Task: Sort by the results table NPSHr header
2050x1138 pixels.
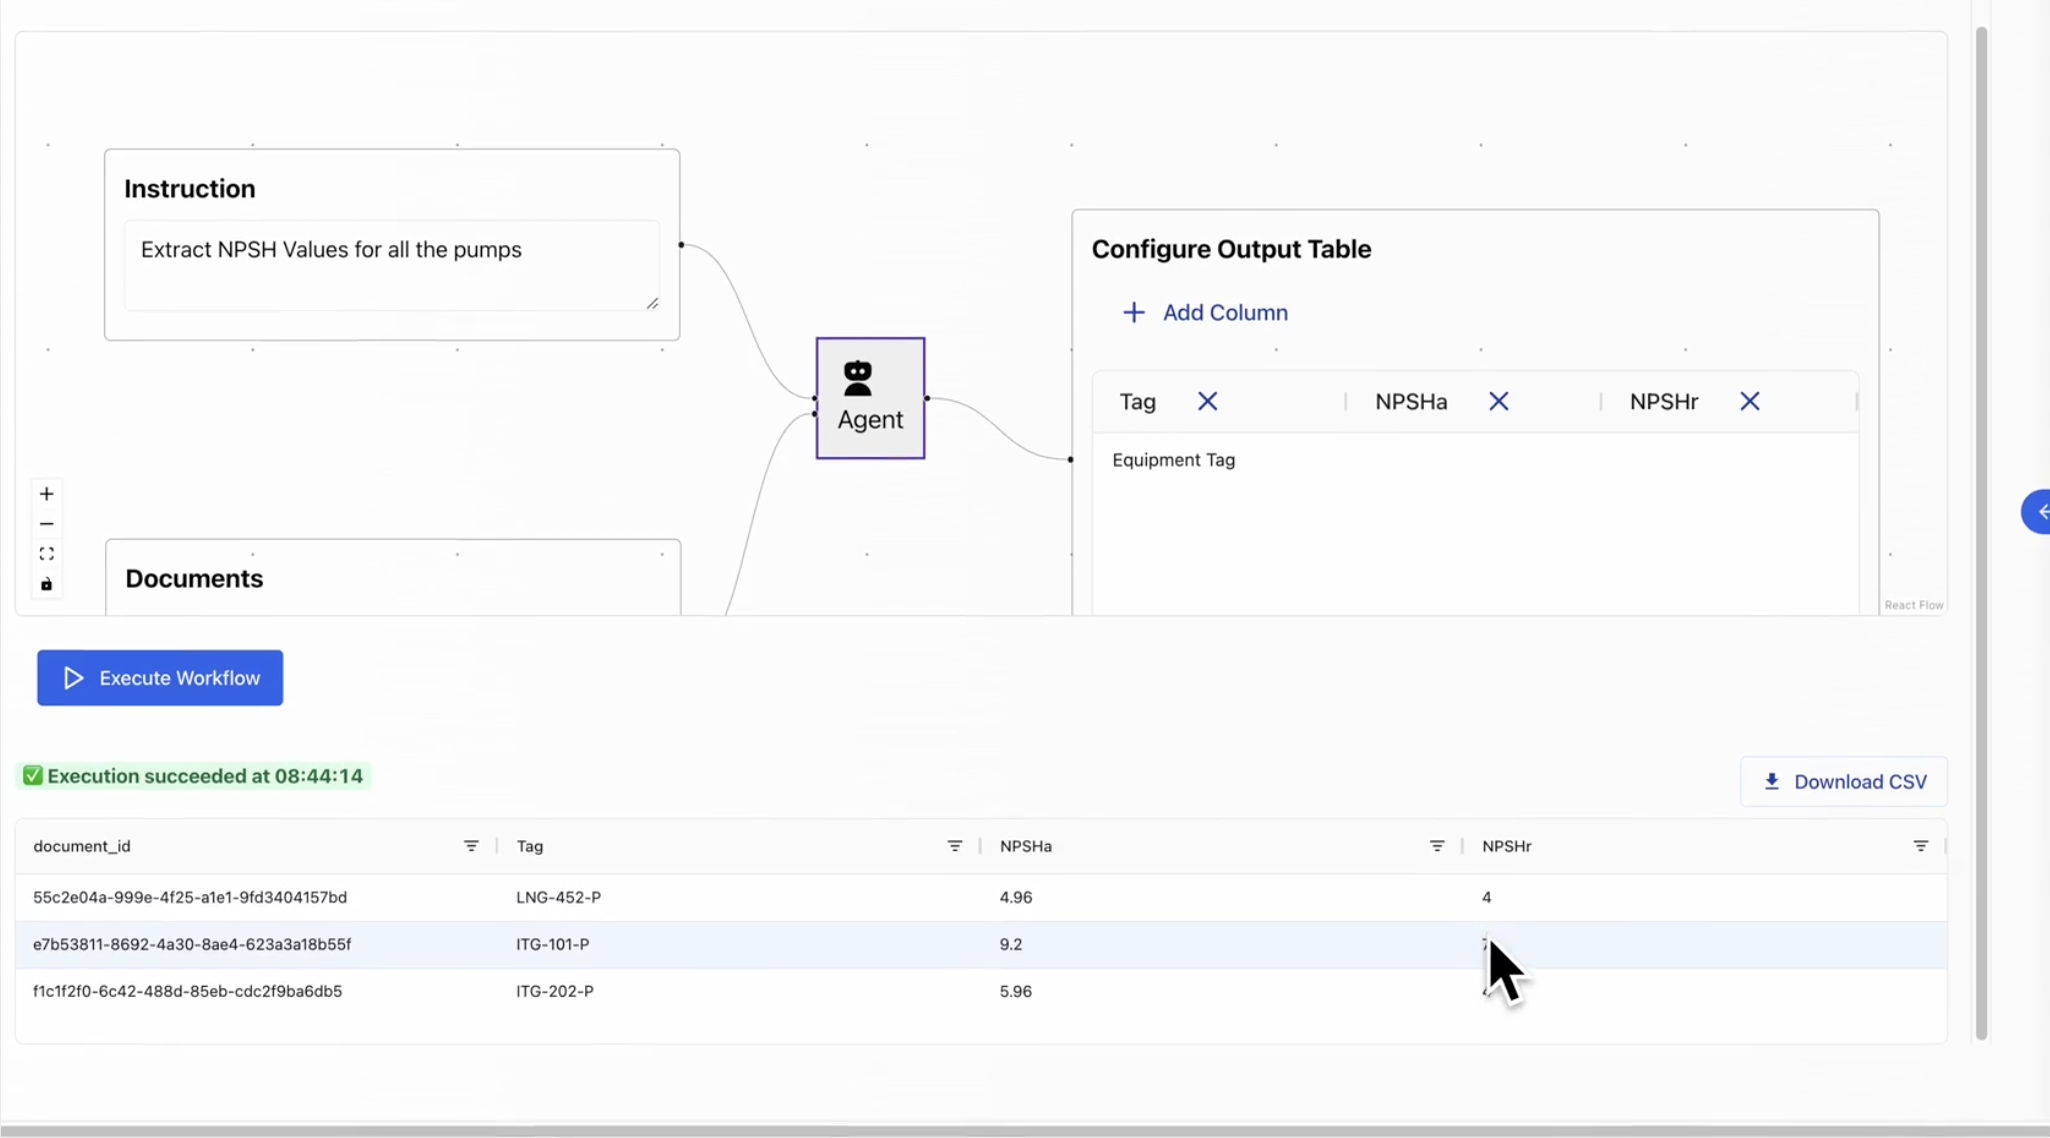Action: pyautogui.click(x=1506, y=846)
